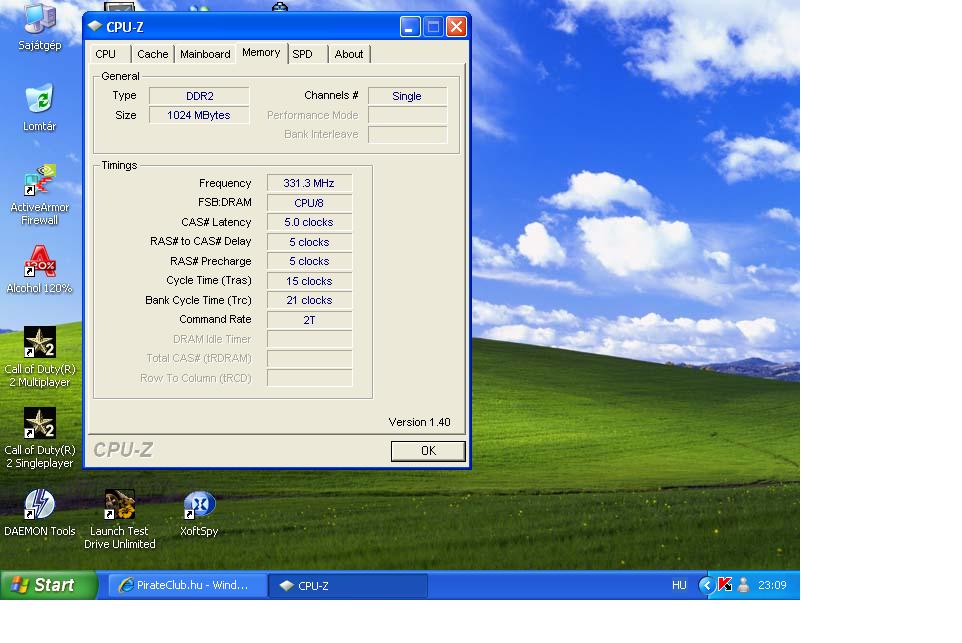
Task: Click the Kaspersky tray icon
Action: [x=725, y=585]
